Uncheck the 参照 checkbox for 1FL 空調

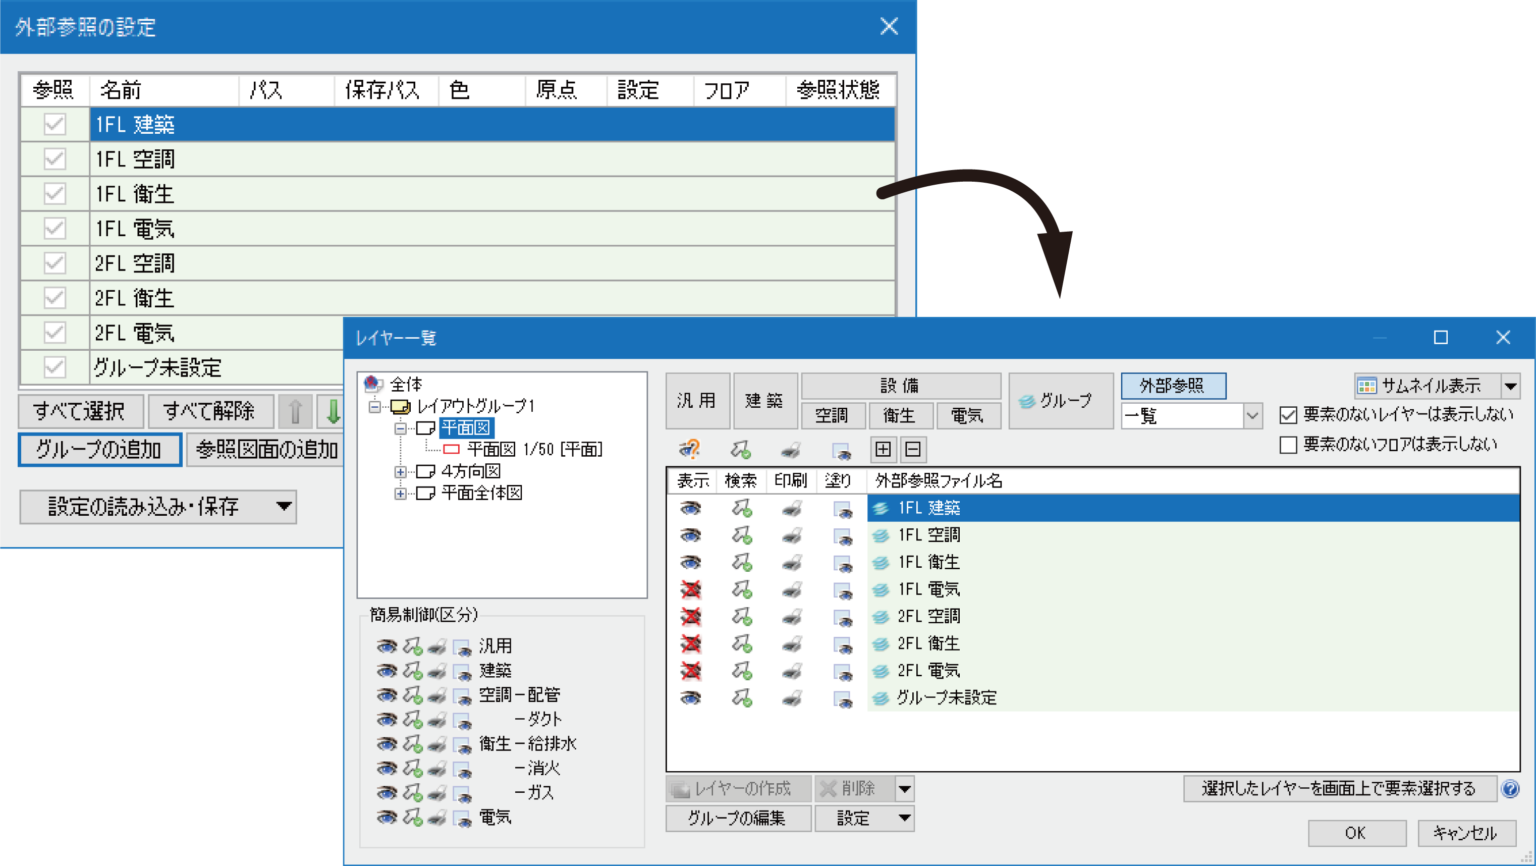coord(55,159)
